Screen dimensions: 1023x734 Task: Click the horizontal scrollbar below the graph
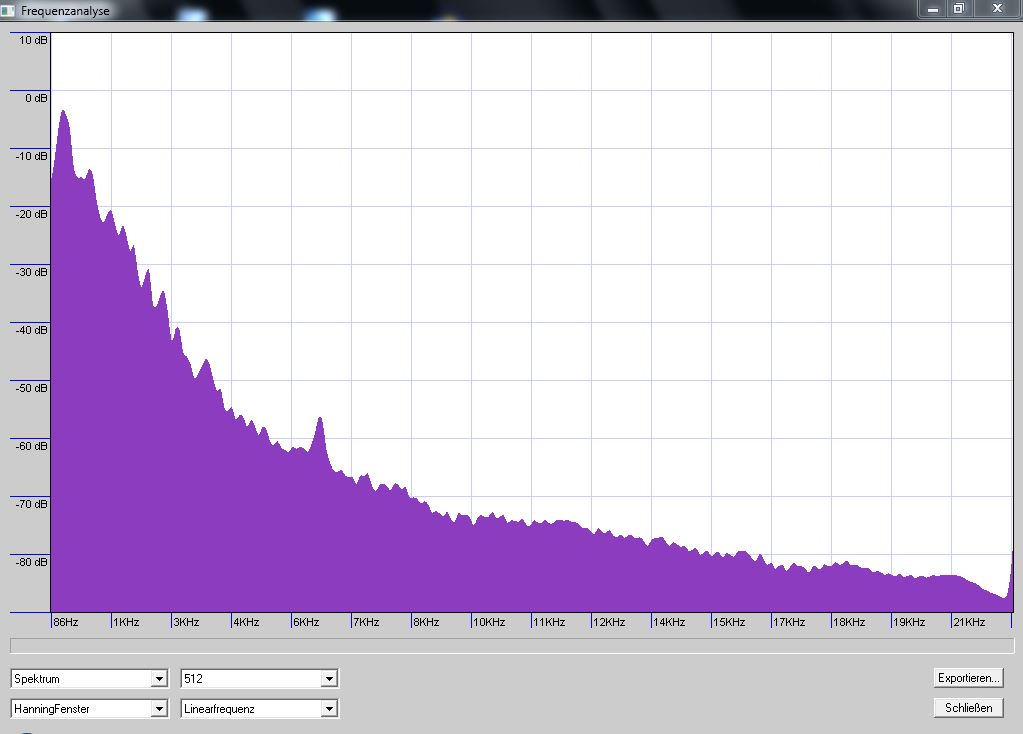(x=512, y=646)
